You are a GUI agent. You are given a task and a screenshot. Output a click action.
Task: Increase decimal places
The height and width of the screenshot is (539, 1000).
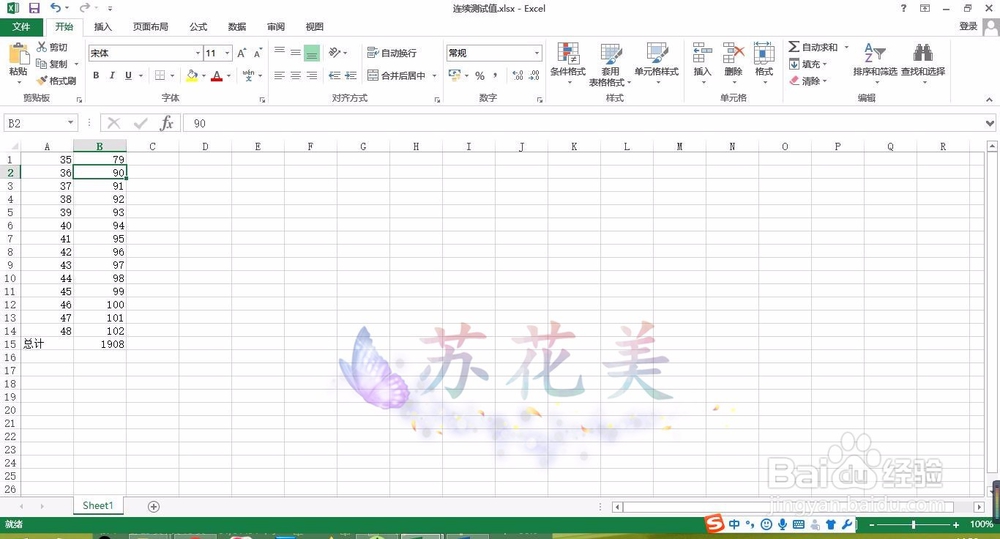pyautogui.click(x=518, y=75)
